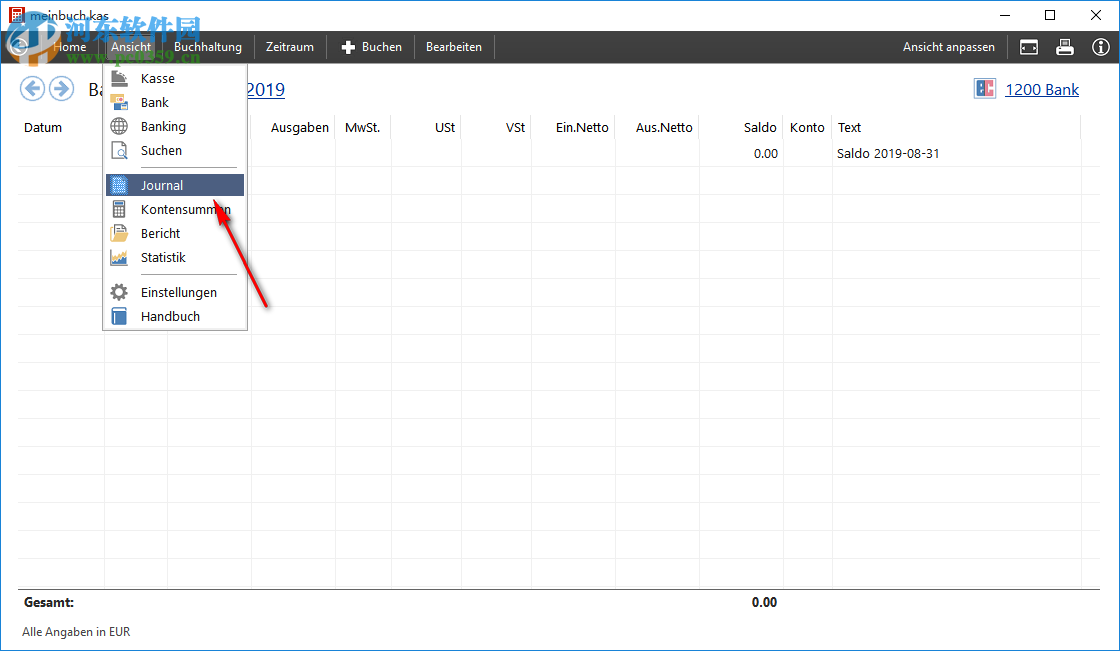
Task: Go to the next period with the forward arrow
Action: [x=61, y=89]
